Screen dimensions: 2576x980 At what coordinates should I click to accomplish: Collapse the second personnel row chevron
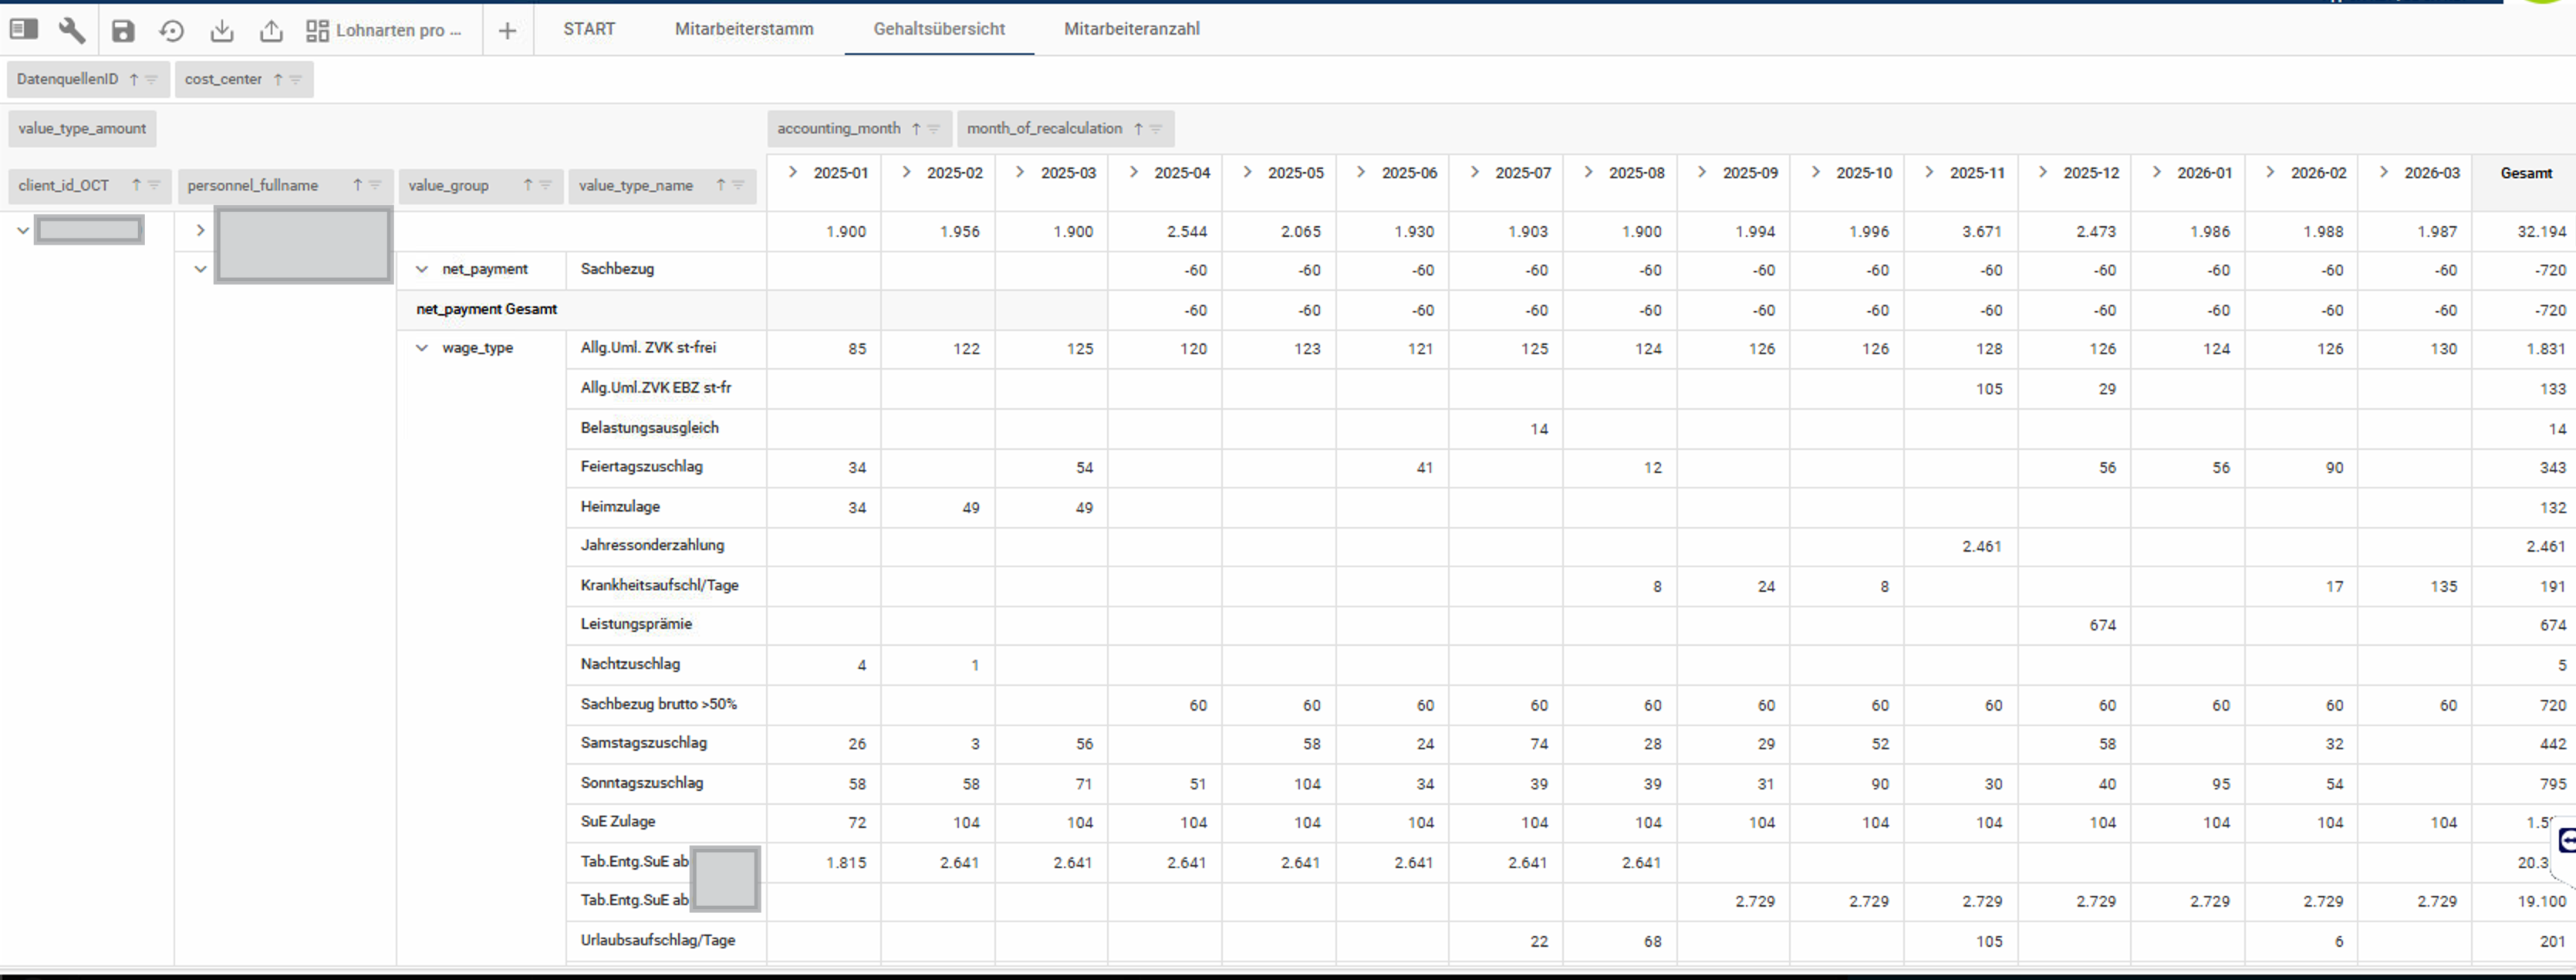tap(200, 269)
